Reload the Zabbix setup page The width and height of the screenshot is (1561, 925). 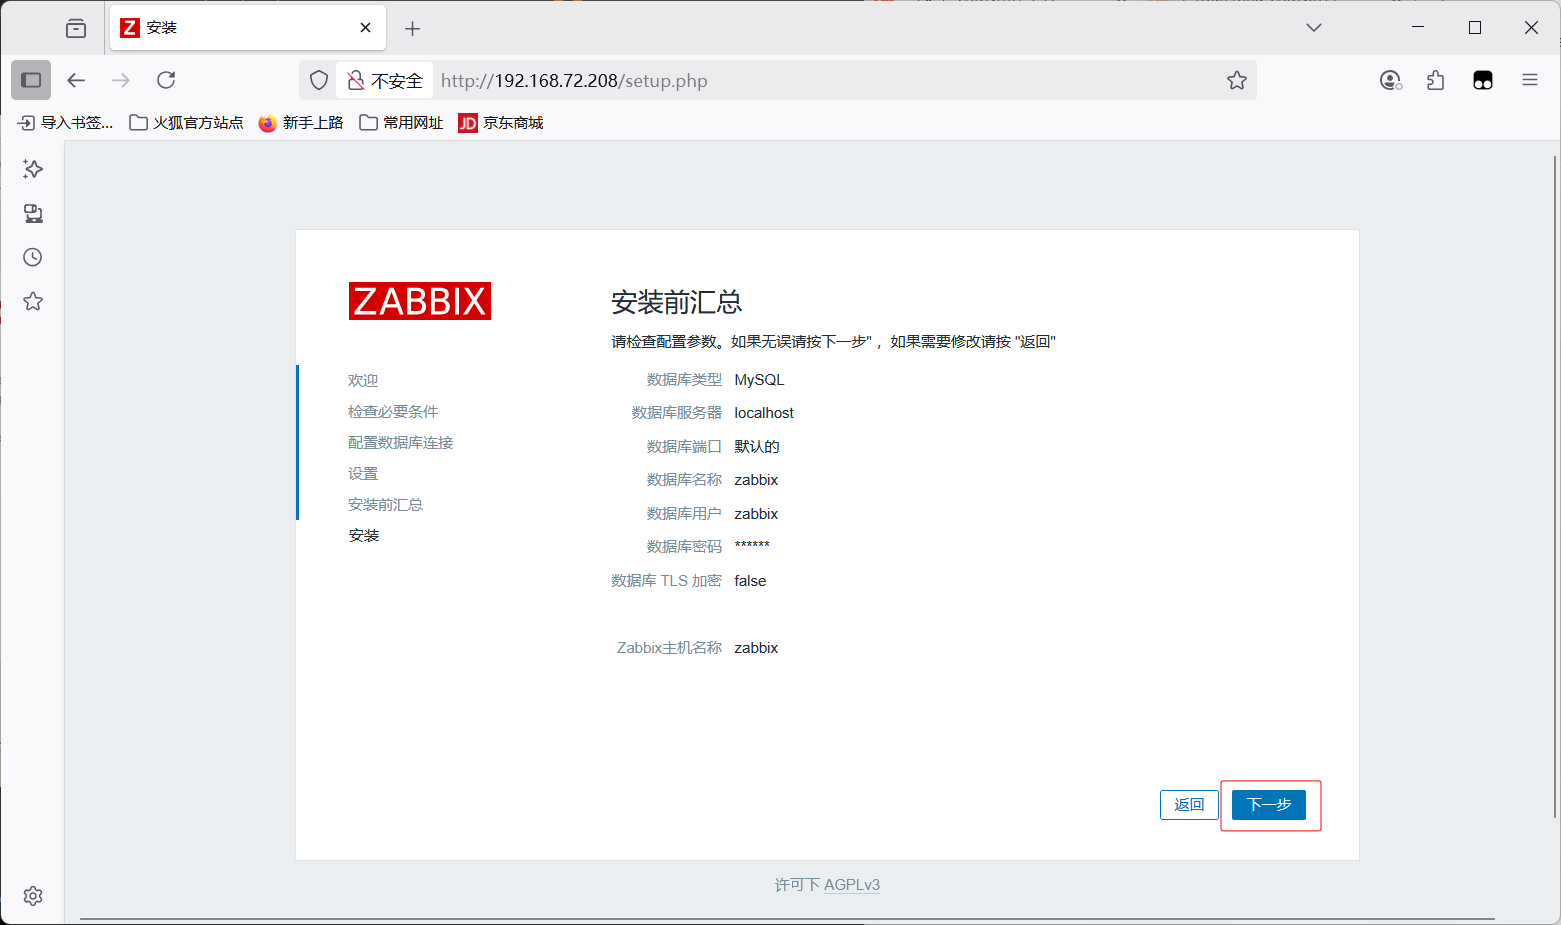pos(166,80)
